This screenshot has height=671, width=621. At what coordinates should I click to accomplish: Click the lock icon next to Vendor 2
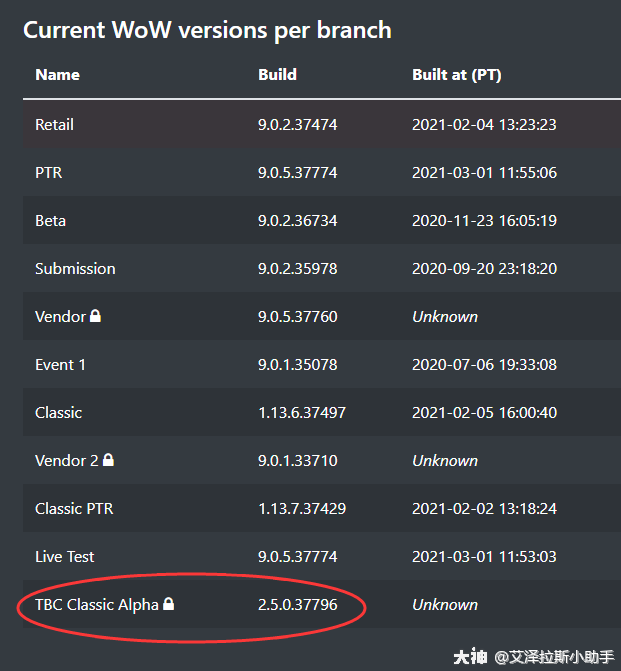[108, 460]
